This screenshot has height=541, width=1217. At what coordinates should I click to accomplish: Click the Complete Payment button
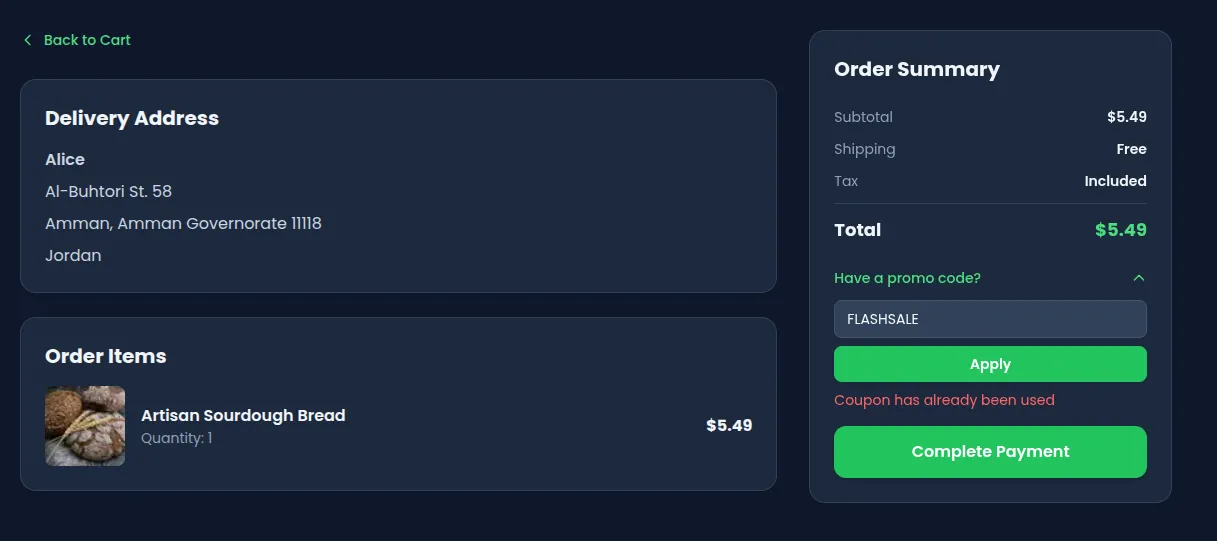[x=989, y=452]
